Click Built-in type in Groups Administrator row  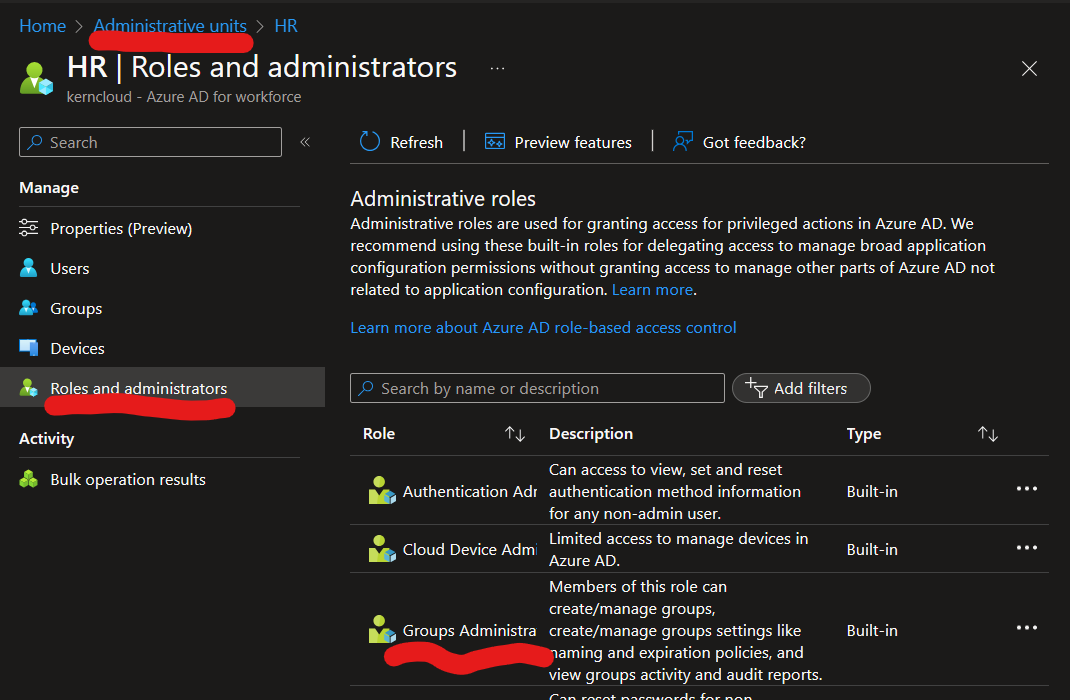[872, 630]
